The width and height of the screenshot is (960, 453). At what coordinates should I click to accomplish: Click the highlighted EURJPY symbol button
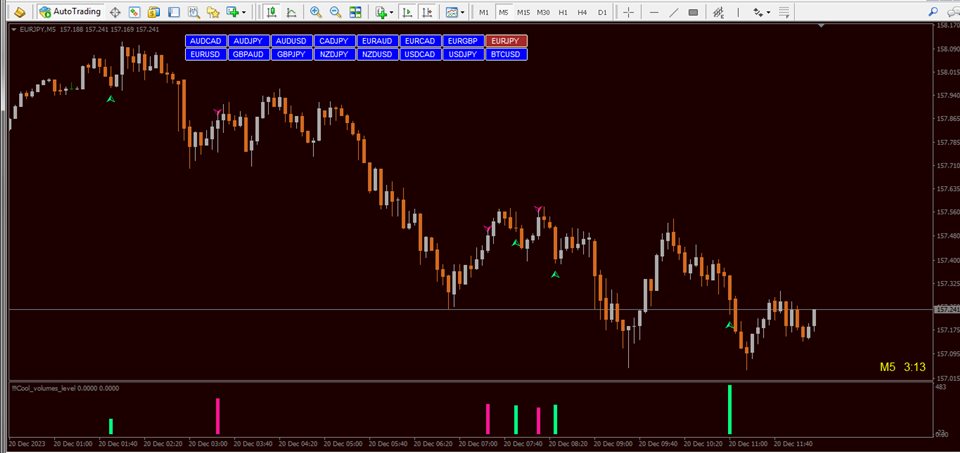click(506, 41)
